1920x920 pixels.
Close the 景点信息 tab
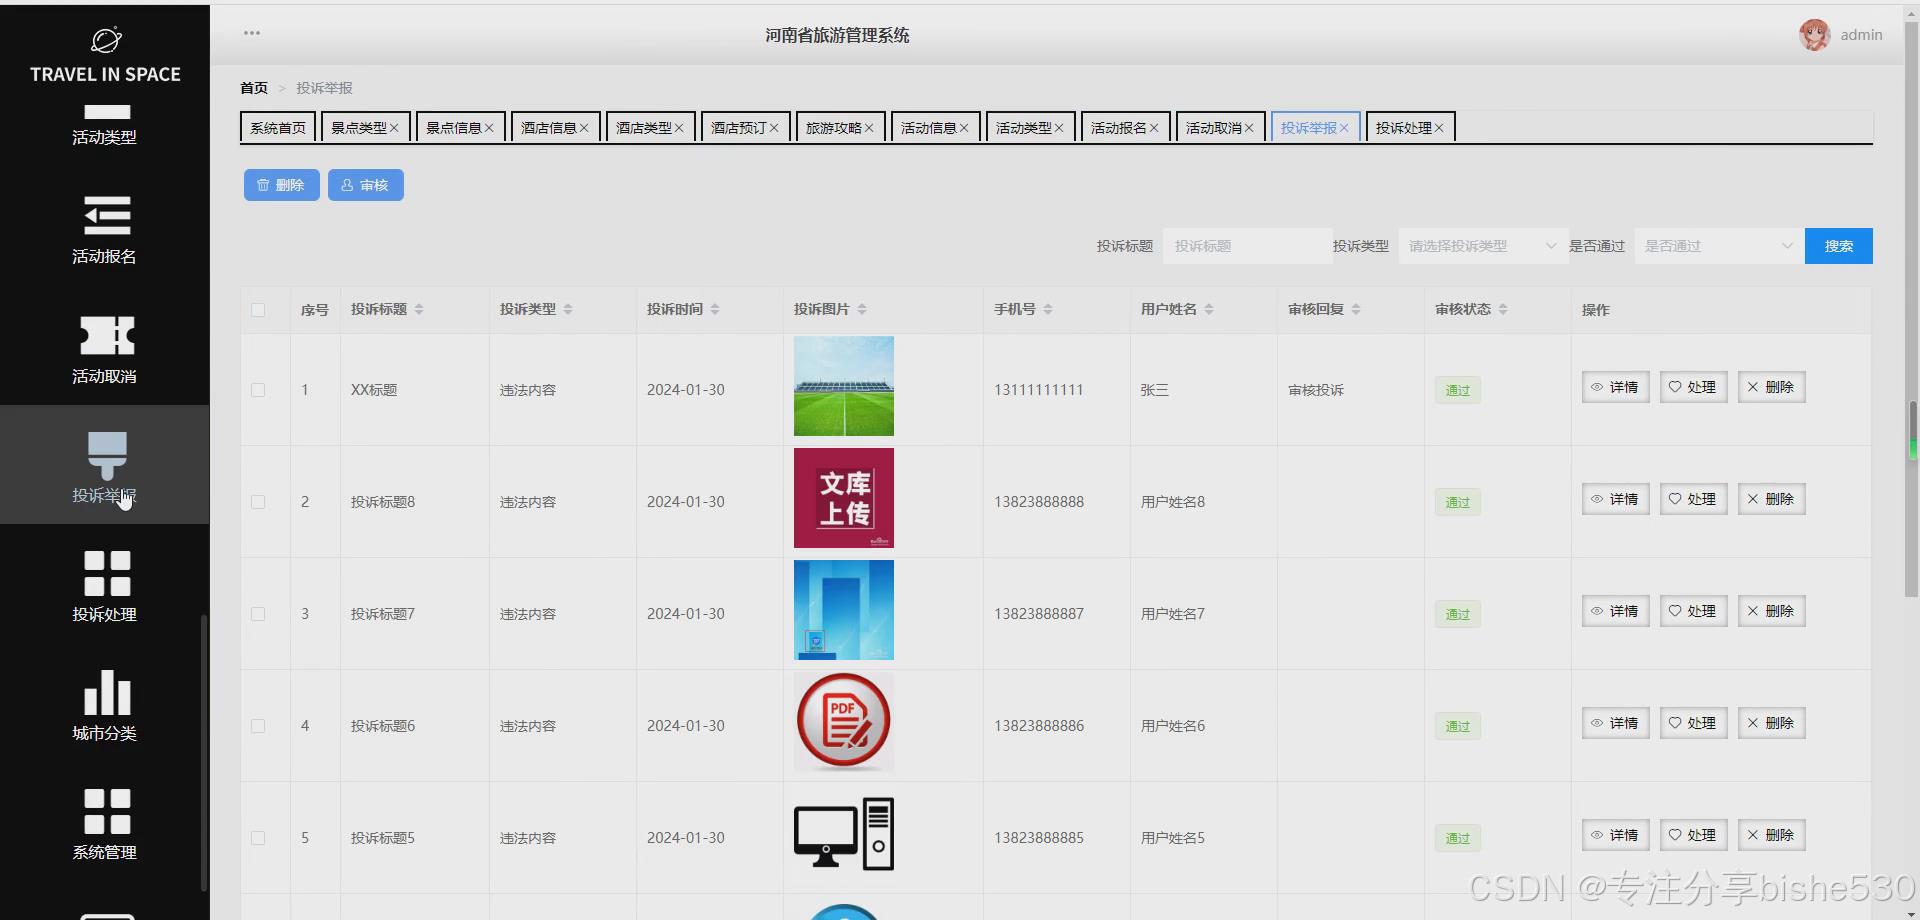[x=489, y=128]
